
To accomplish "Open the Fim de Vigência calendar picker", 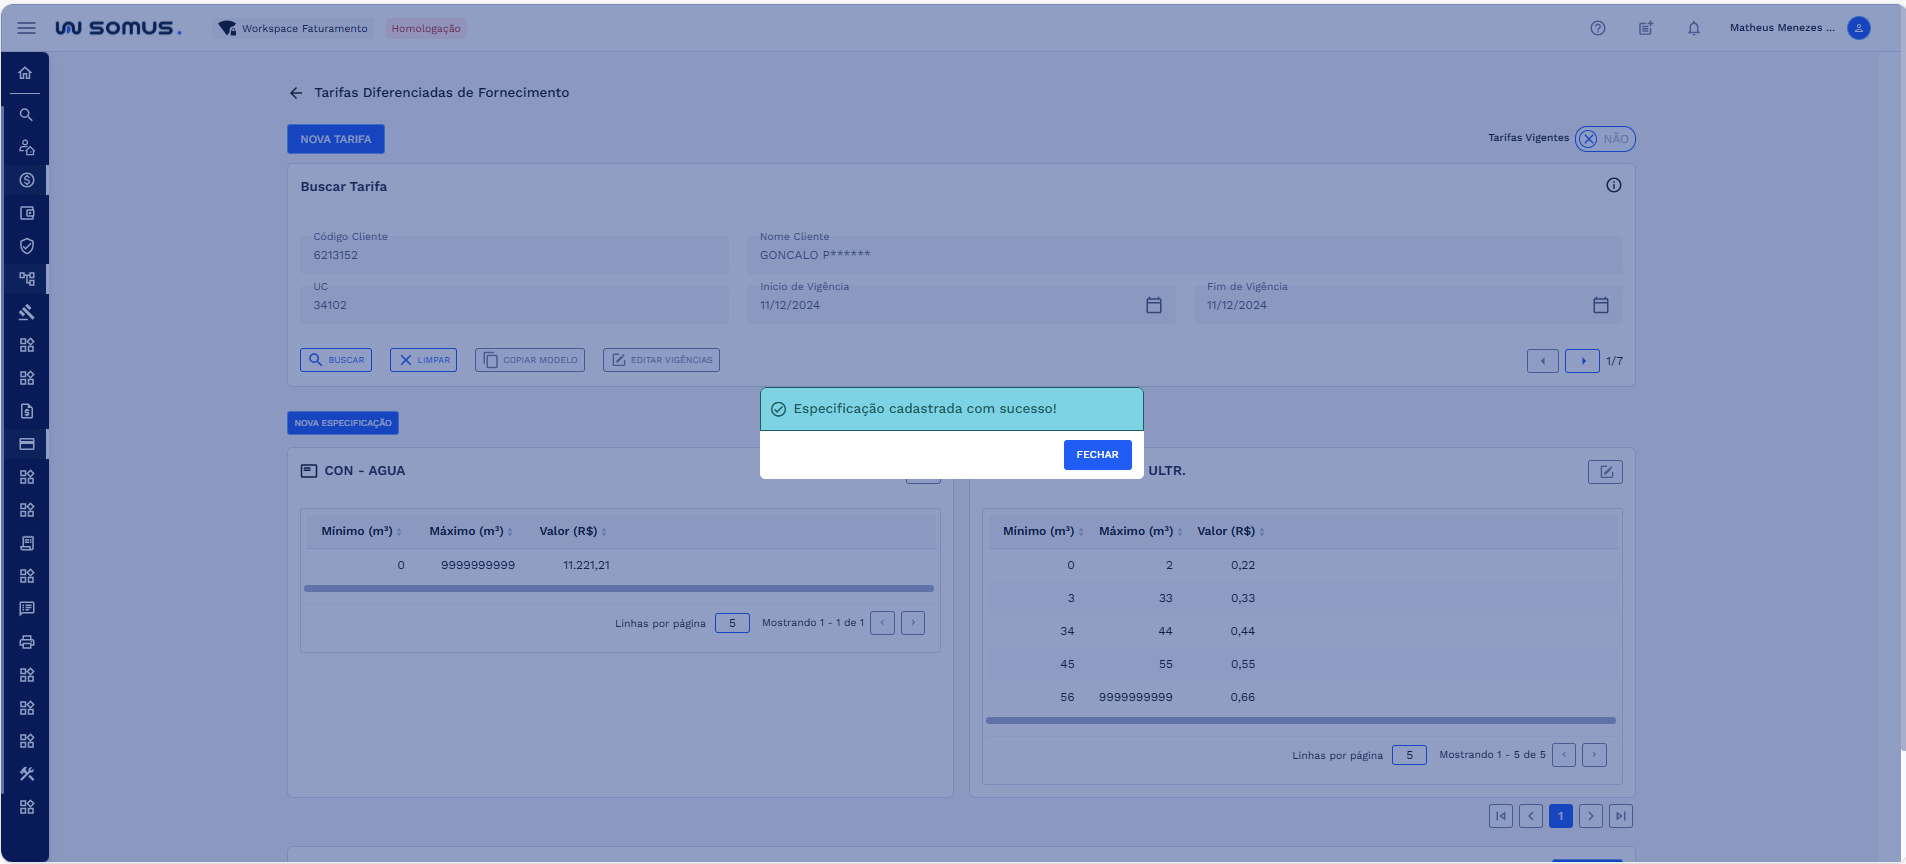I will click(1600, 305).
